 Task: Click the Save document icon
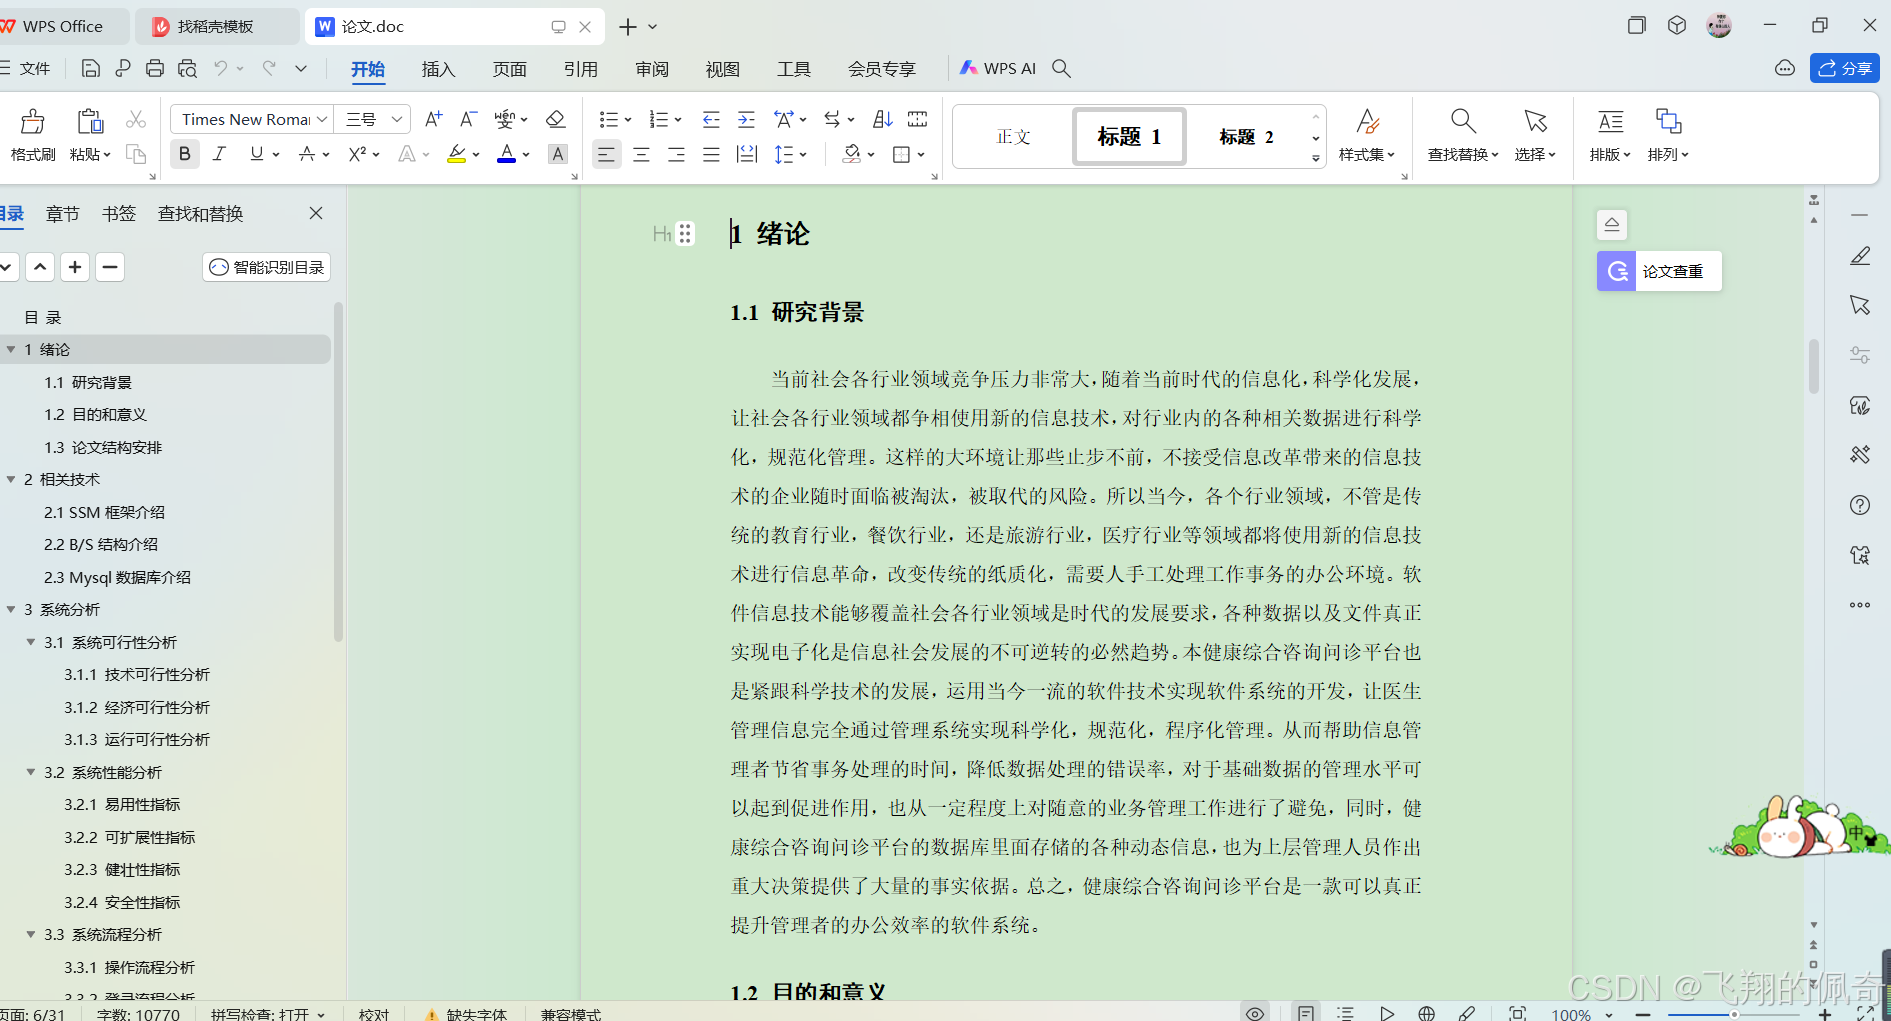[x=90, y=68]
